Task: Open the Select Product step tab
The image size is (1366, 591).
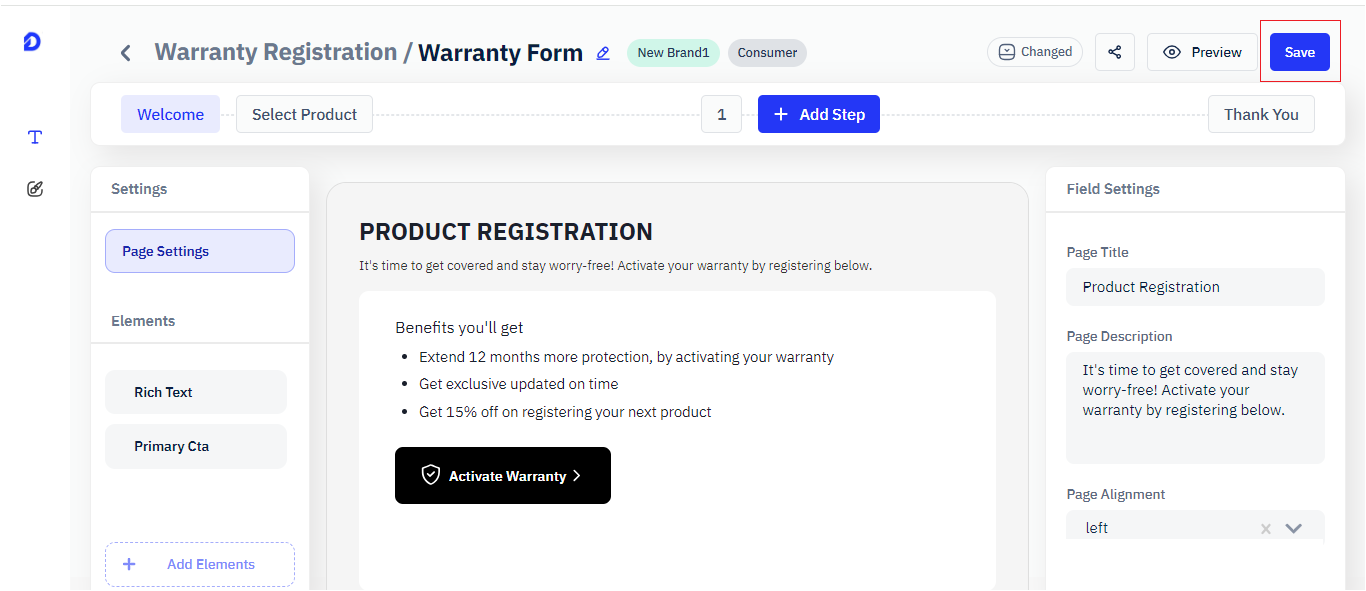Action: click(304, 114)
